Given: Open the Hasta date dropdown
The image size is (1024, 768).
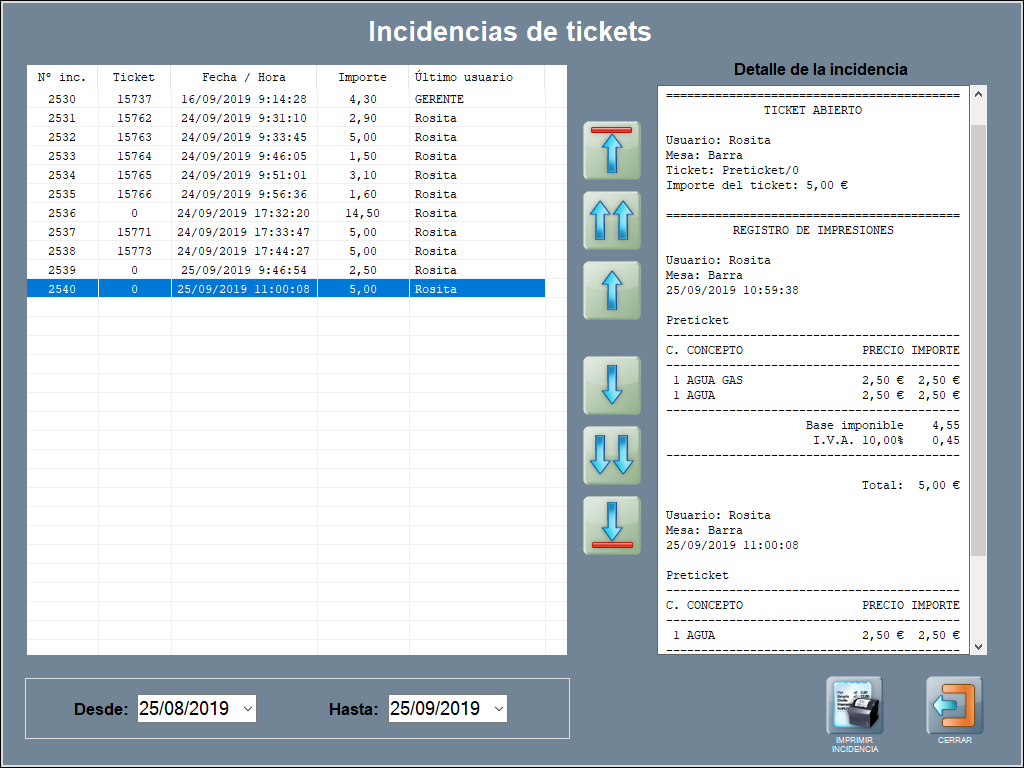Looking at the screenshot, I should point(498,709).
